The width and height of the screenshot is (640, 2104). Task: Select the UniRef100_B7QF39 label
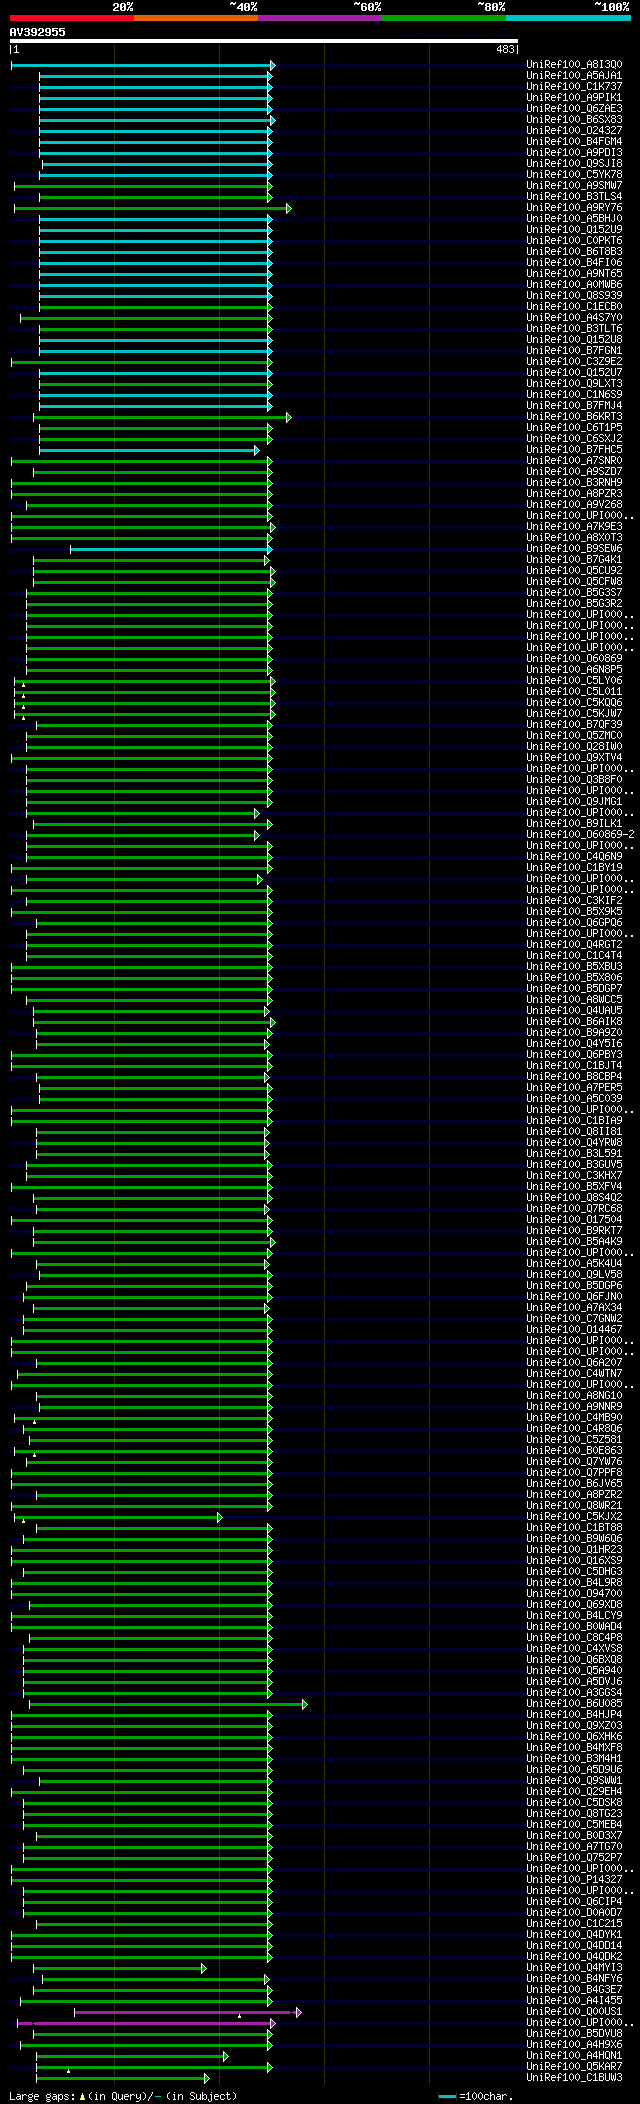tap(574, 725)
